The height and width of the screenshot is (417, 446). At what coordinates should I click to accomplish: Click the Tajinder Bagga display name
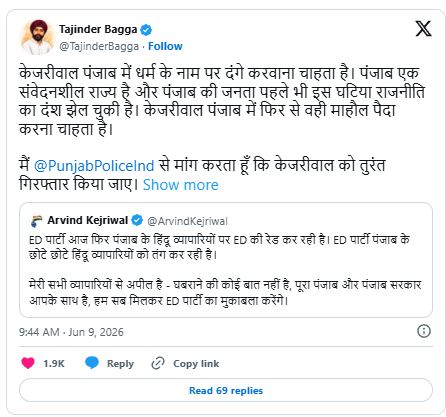(98, 29)
